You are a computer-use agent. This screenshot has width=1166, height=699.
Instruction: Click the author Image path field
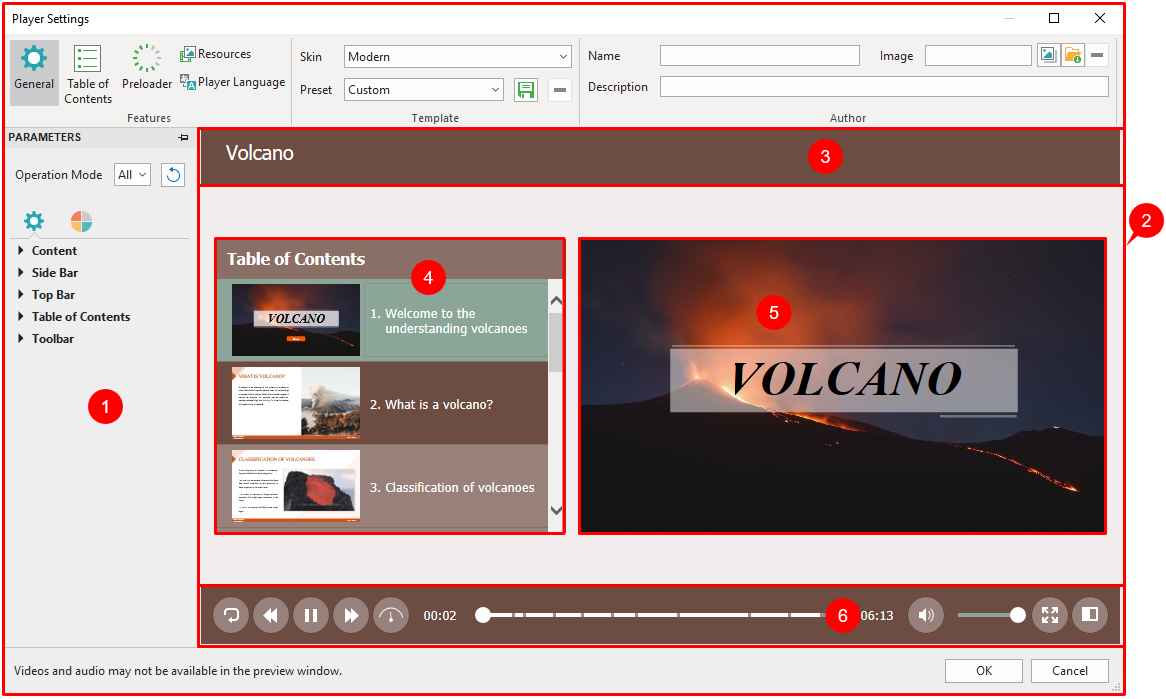pyautogui.click(x=979, y=56)
